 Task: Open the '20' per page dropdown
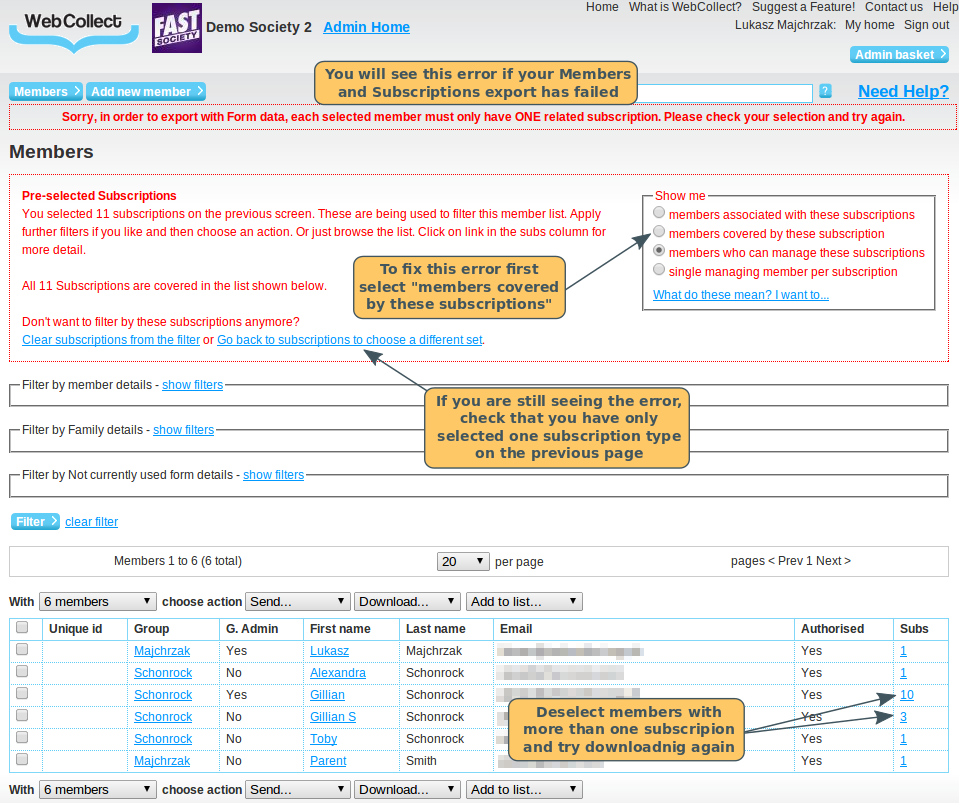click(462, 561)
